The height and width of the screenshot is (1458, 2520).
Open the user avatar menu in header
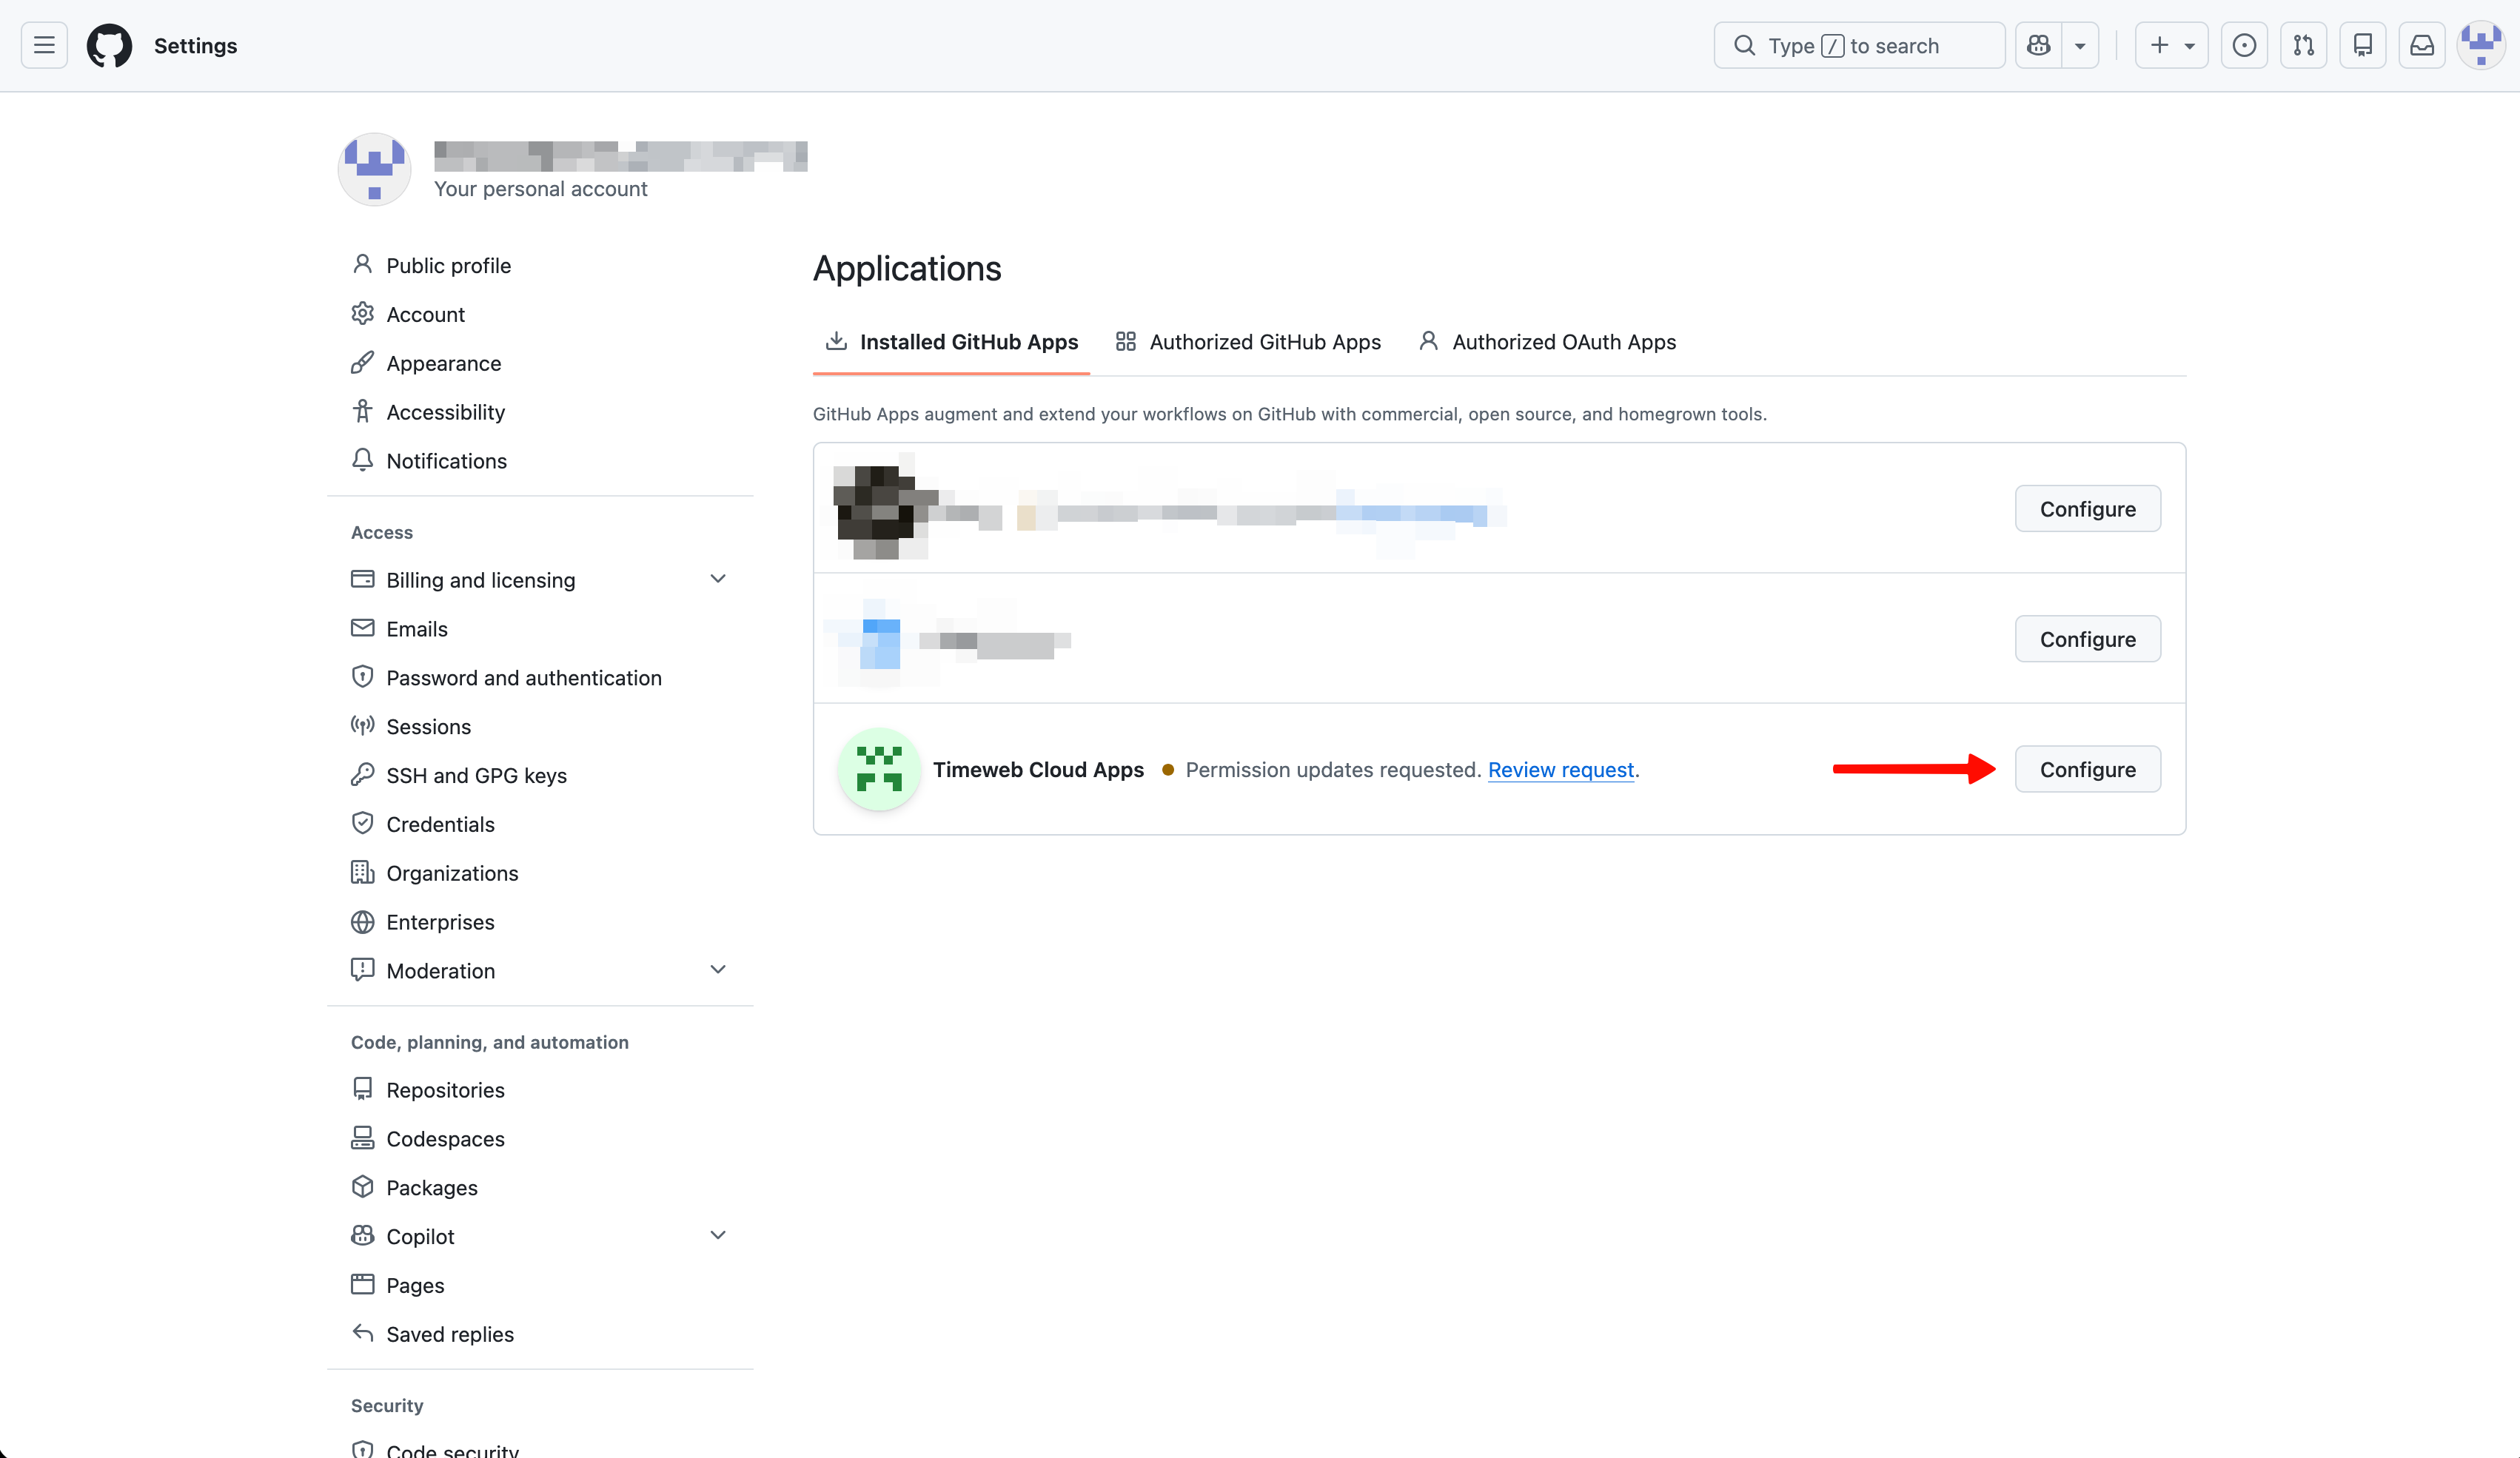click(2481, 45)
